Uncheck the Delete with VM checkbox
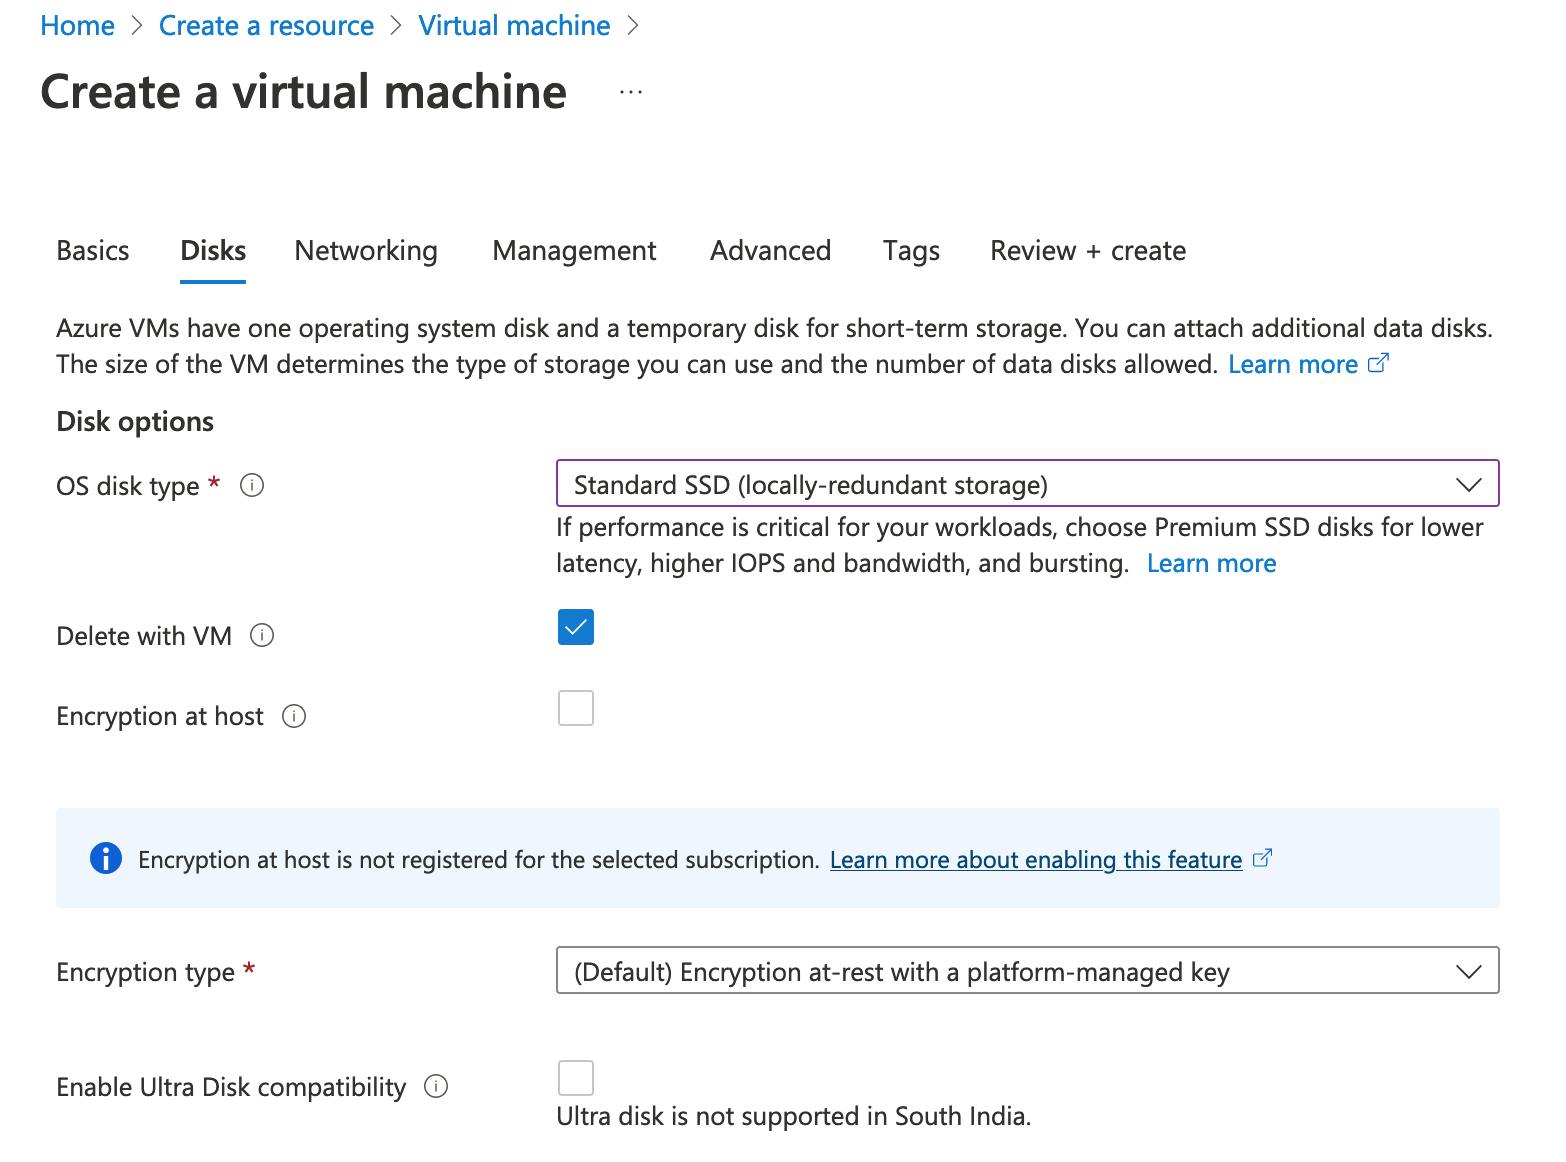 tap(575, 627)
